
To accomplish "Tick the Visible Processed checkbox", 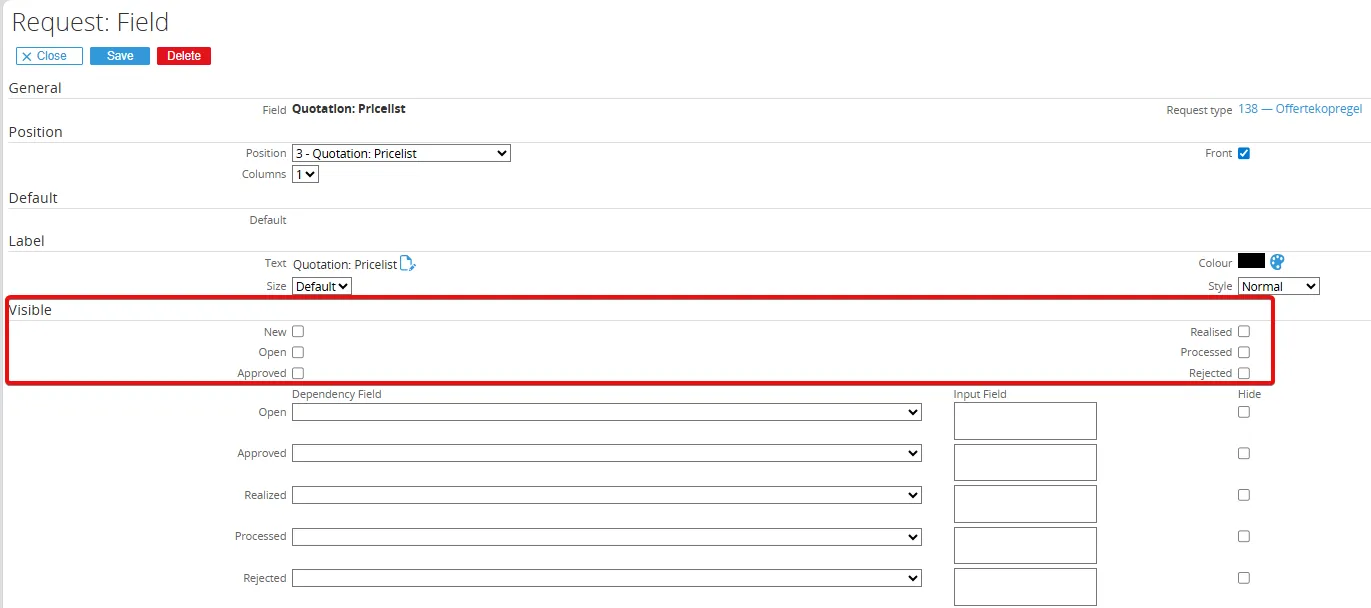I will point(1244,352).
